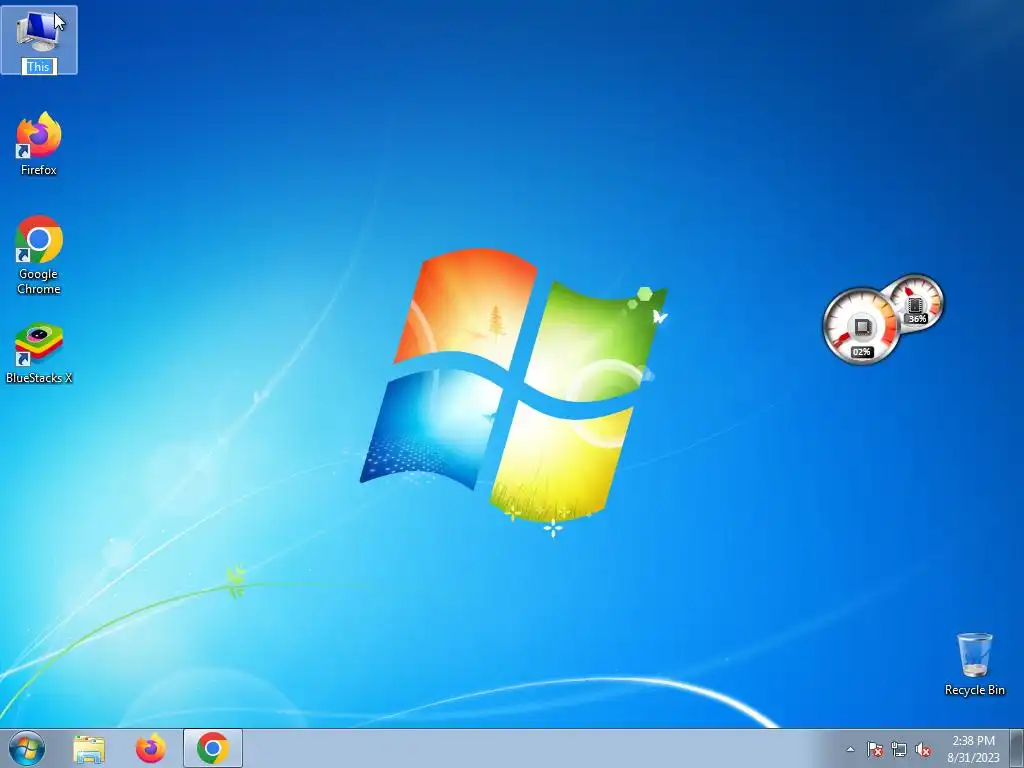The image size is (1024, 768).
Task: Open the network status tray icon
Action: (x=899, y=750)
